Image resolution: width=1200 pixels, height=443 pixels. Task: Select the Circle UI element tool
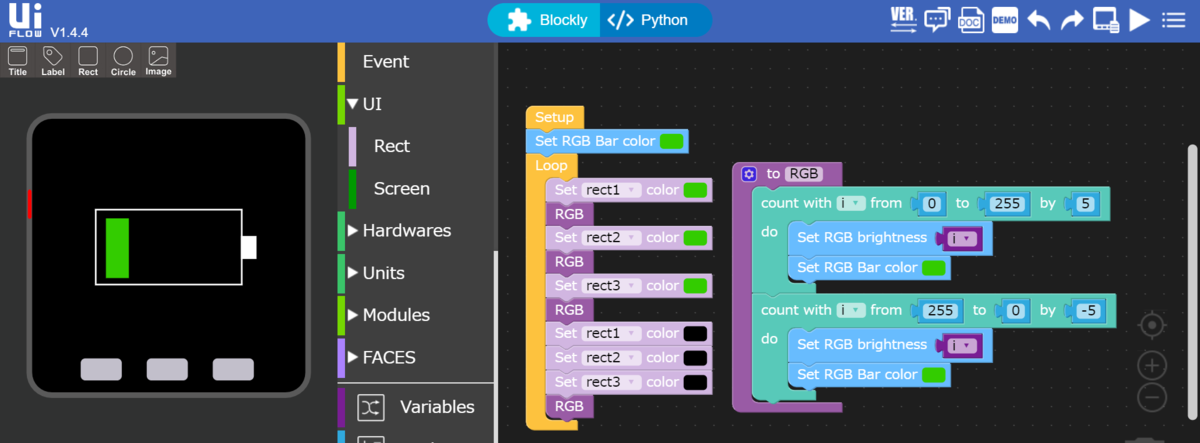click(123, 60)
